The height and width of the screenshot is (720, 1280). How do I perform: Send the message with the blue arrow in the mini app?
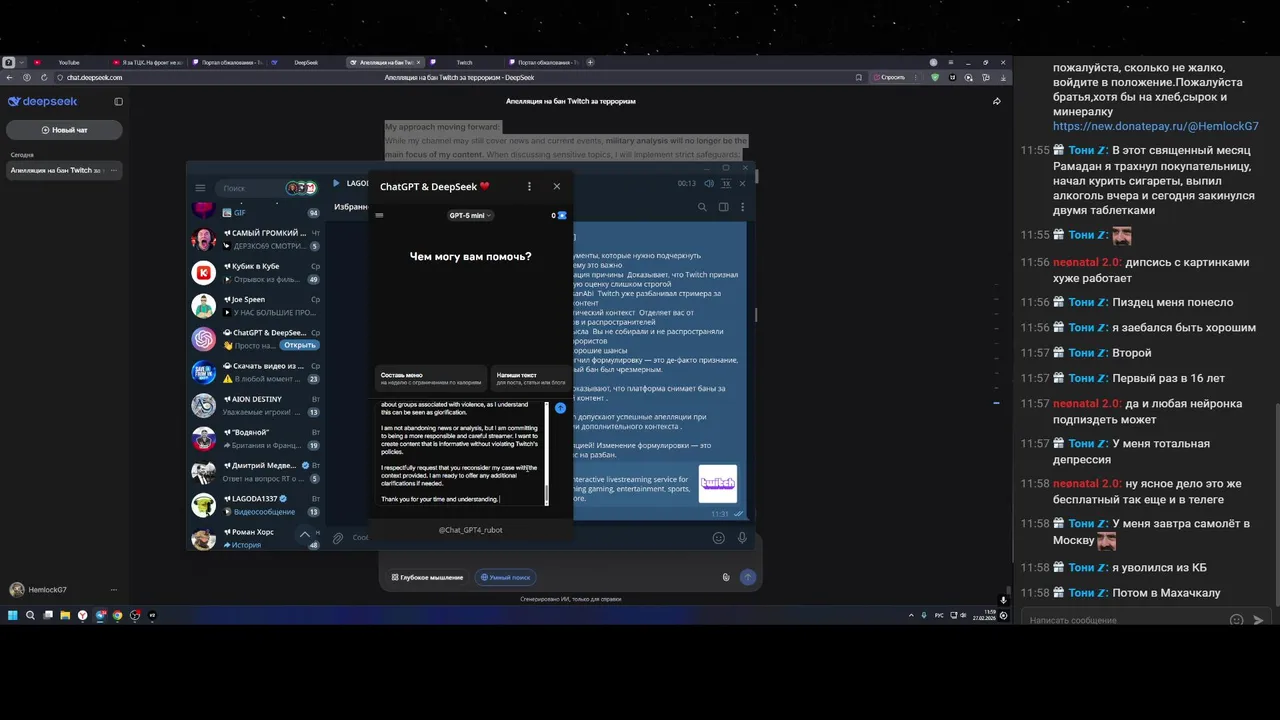[560, 408]
